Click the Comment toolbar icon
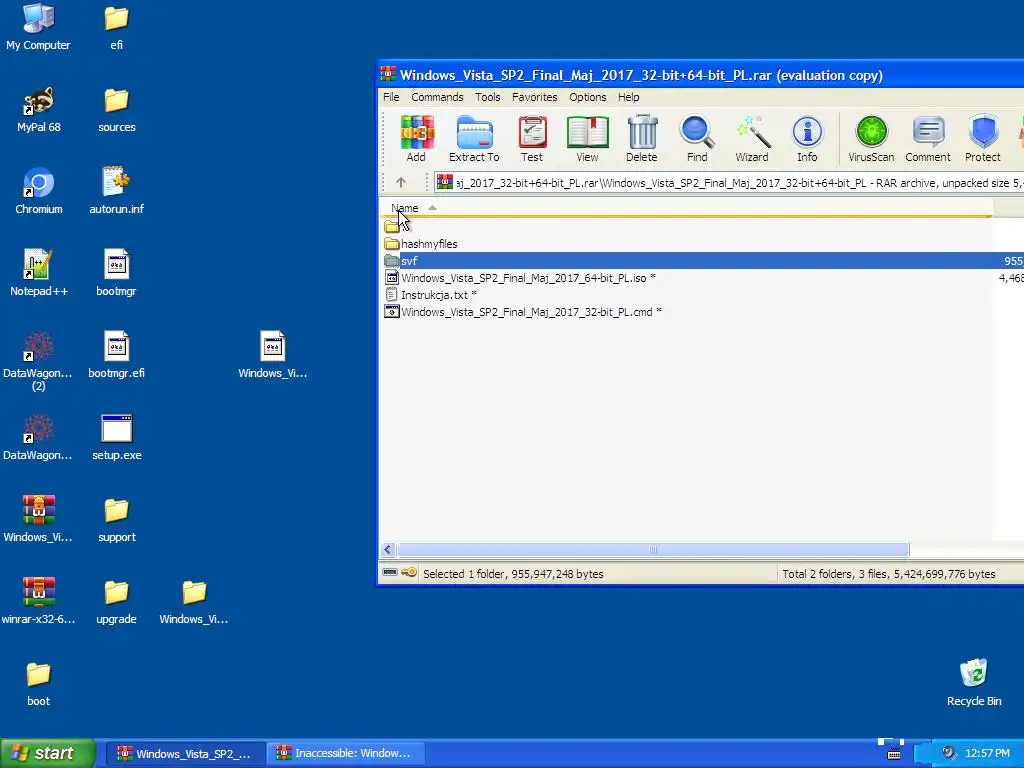This screenshot has width=1024, height=768. pyautogui.click(x=928, y=138)
